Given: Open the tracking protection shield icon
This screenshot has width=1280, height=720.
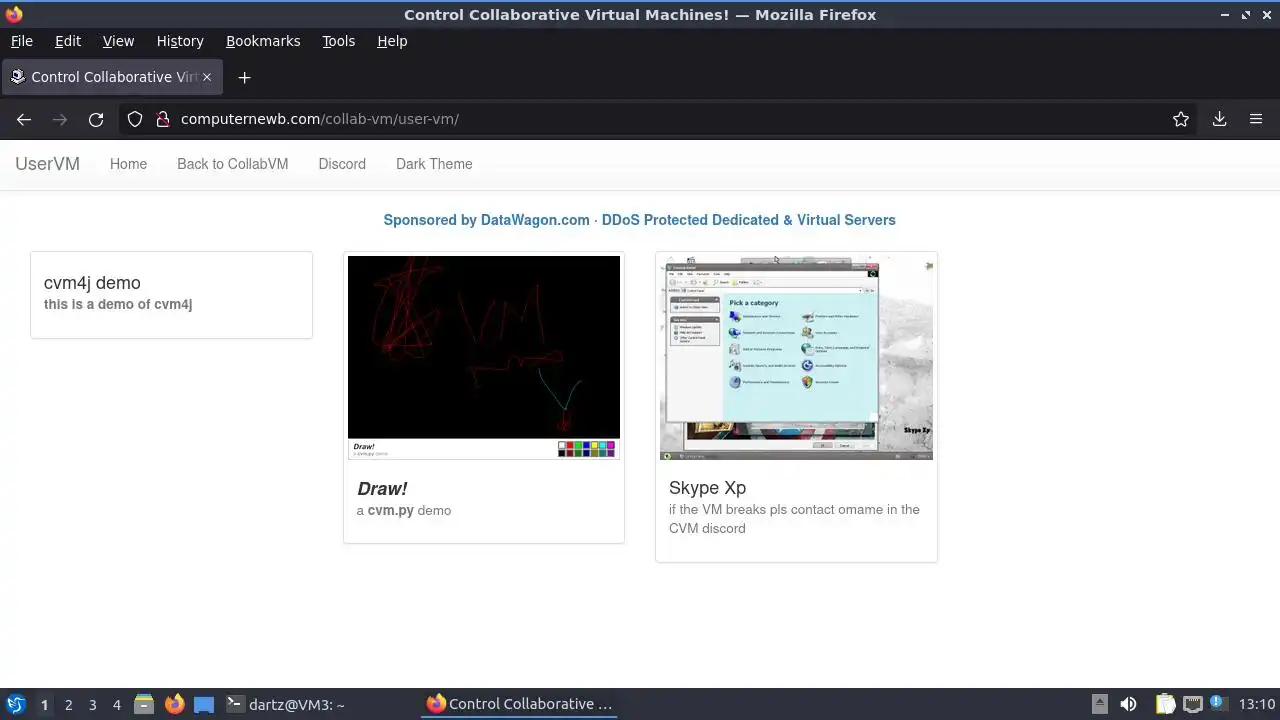Looking at the screenshot, I should pos(135,119).
